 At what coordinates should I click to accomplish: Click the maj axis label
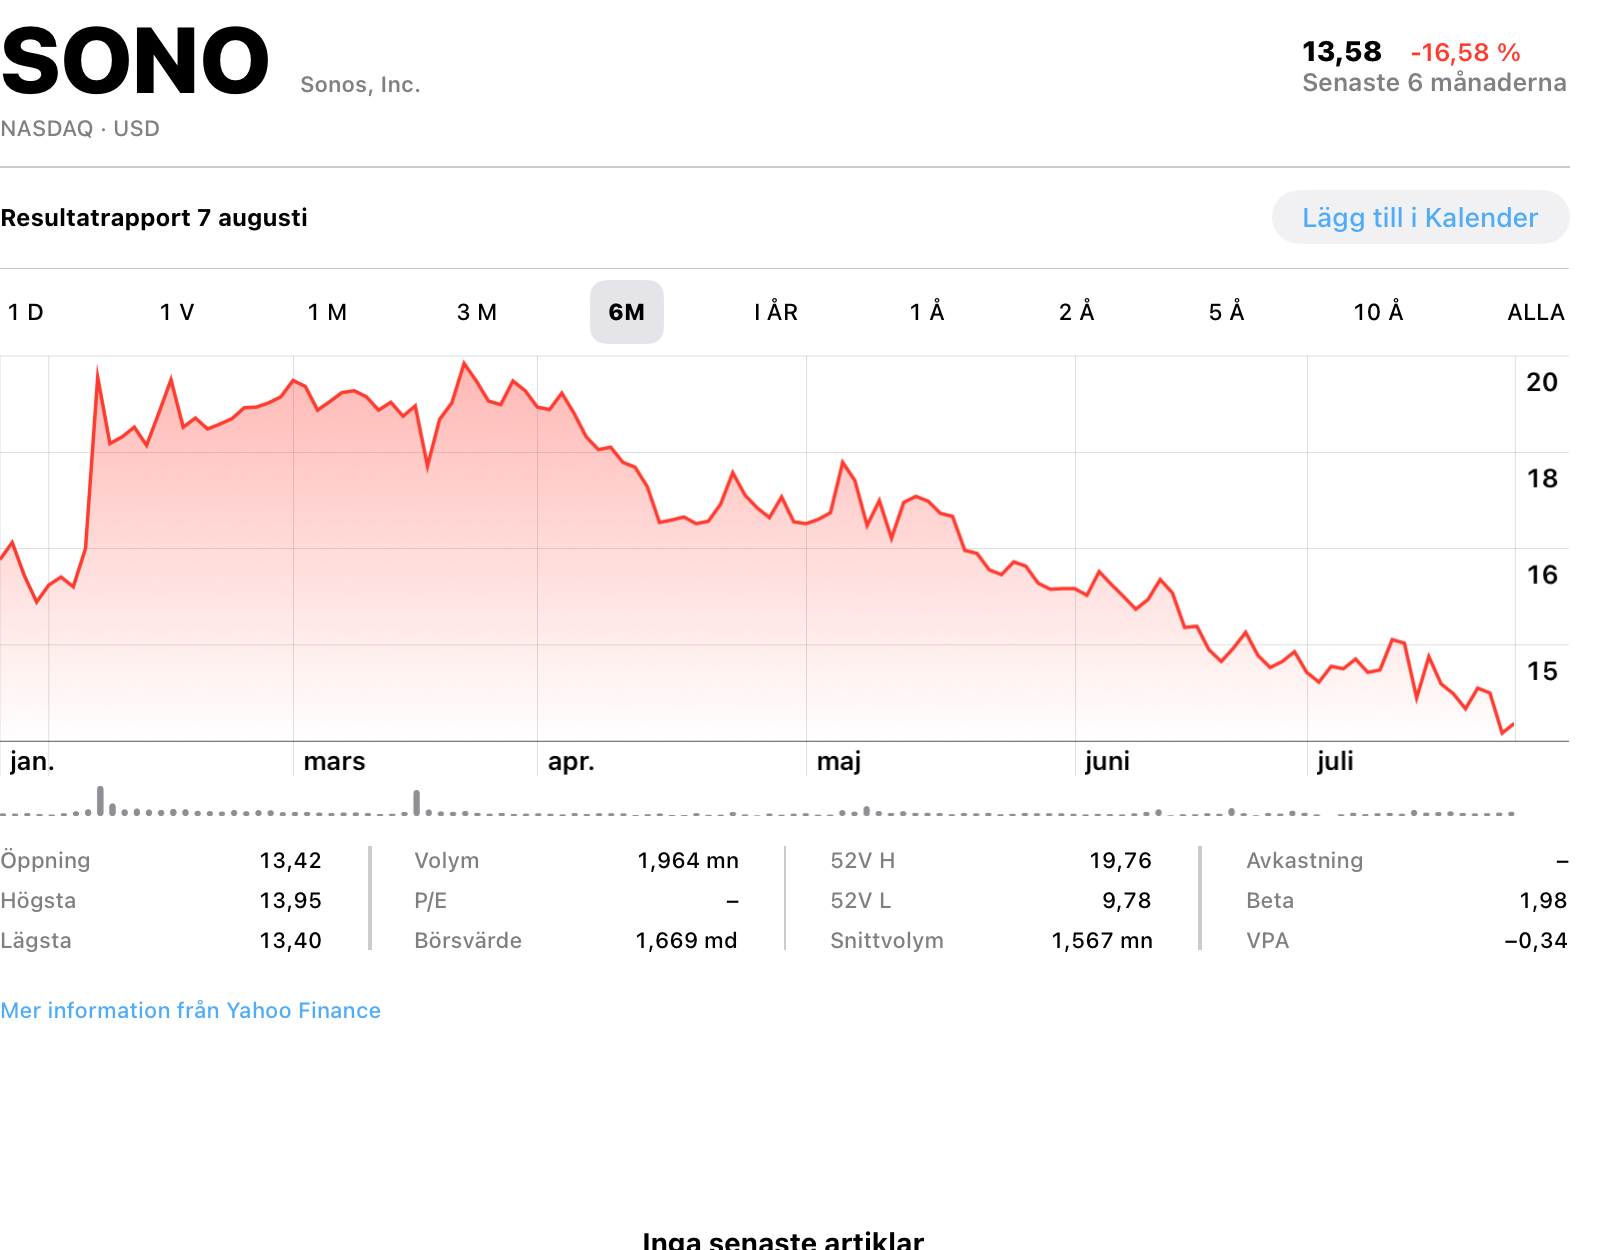[x=838, y=762]
